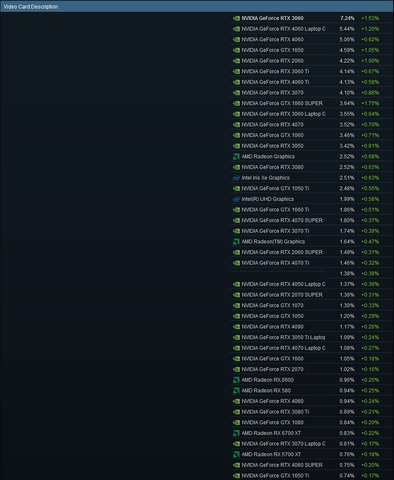
Task: Click the NVIDIA logo beside GeForce RTX 3080
Action: click(236, 167)
